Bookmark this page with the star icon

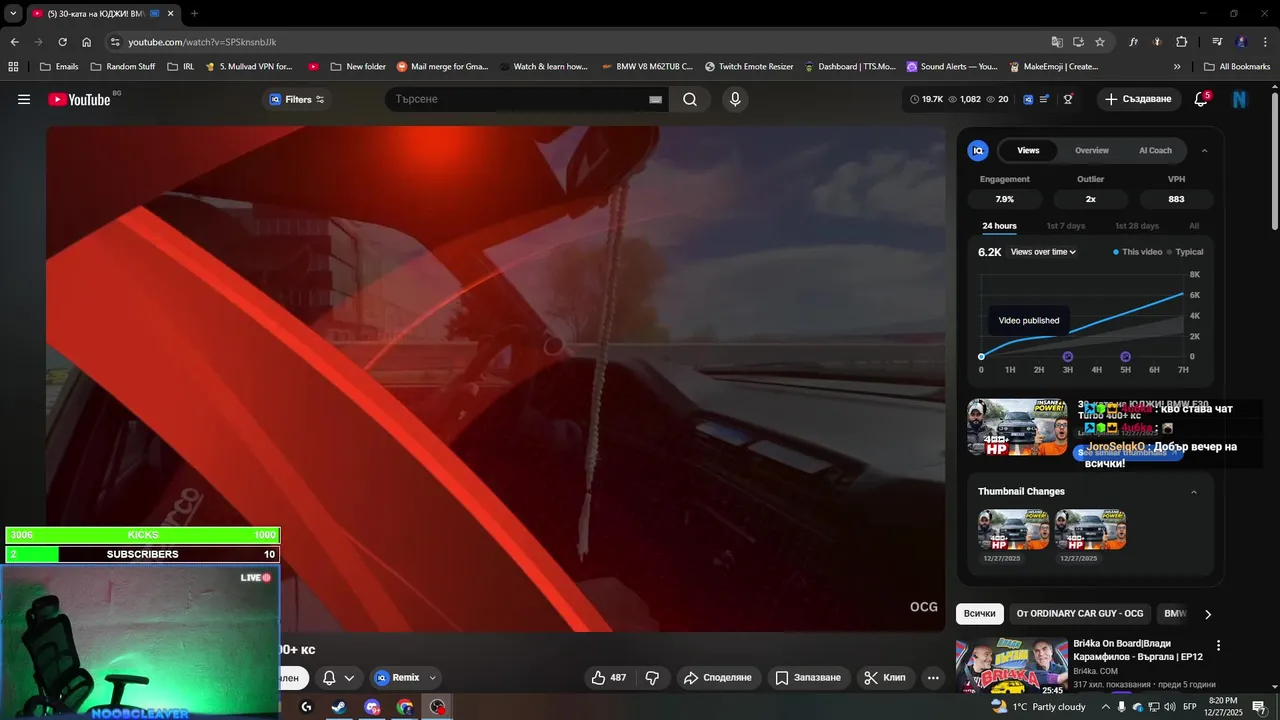pyautogui.click(x=1100, y=42)
